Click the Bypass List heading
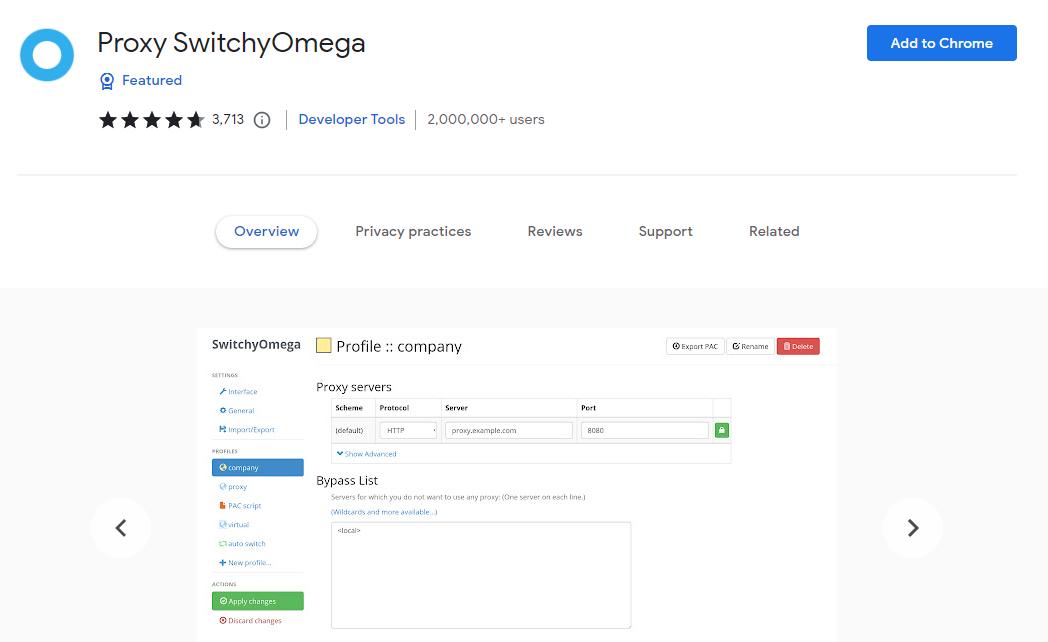Image resolution: width=1048 pixels, height=642 pixels. pos(347,480)
